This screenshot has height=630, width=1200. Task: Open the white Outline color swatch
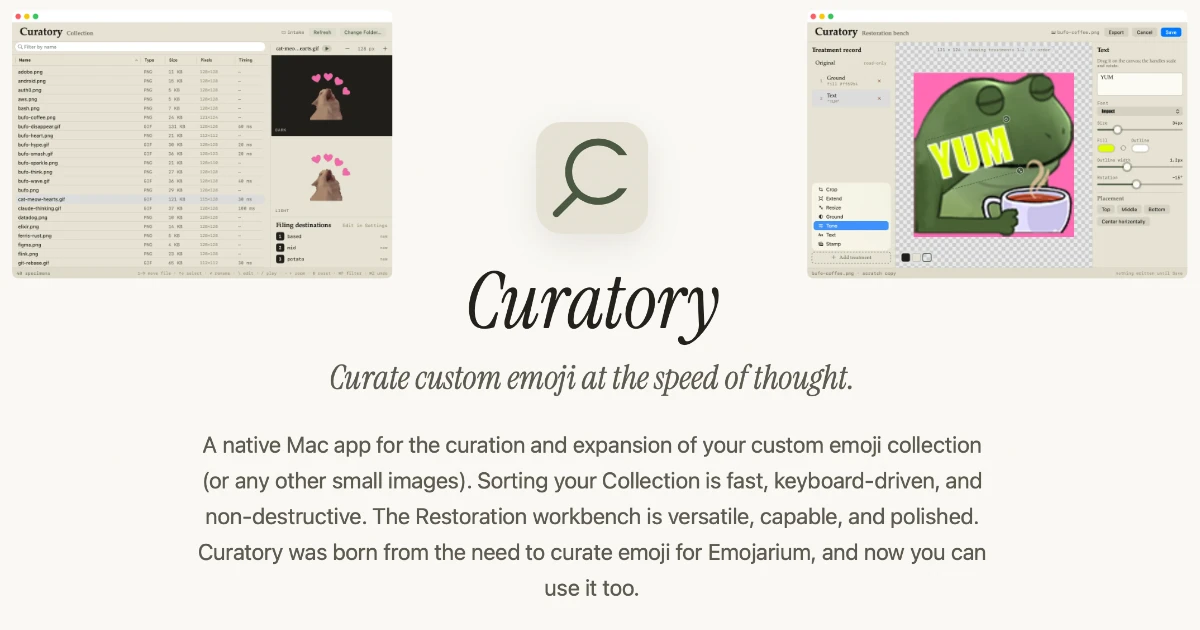point(1140,148)
